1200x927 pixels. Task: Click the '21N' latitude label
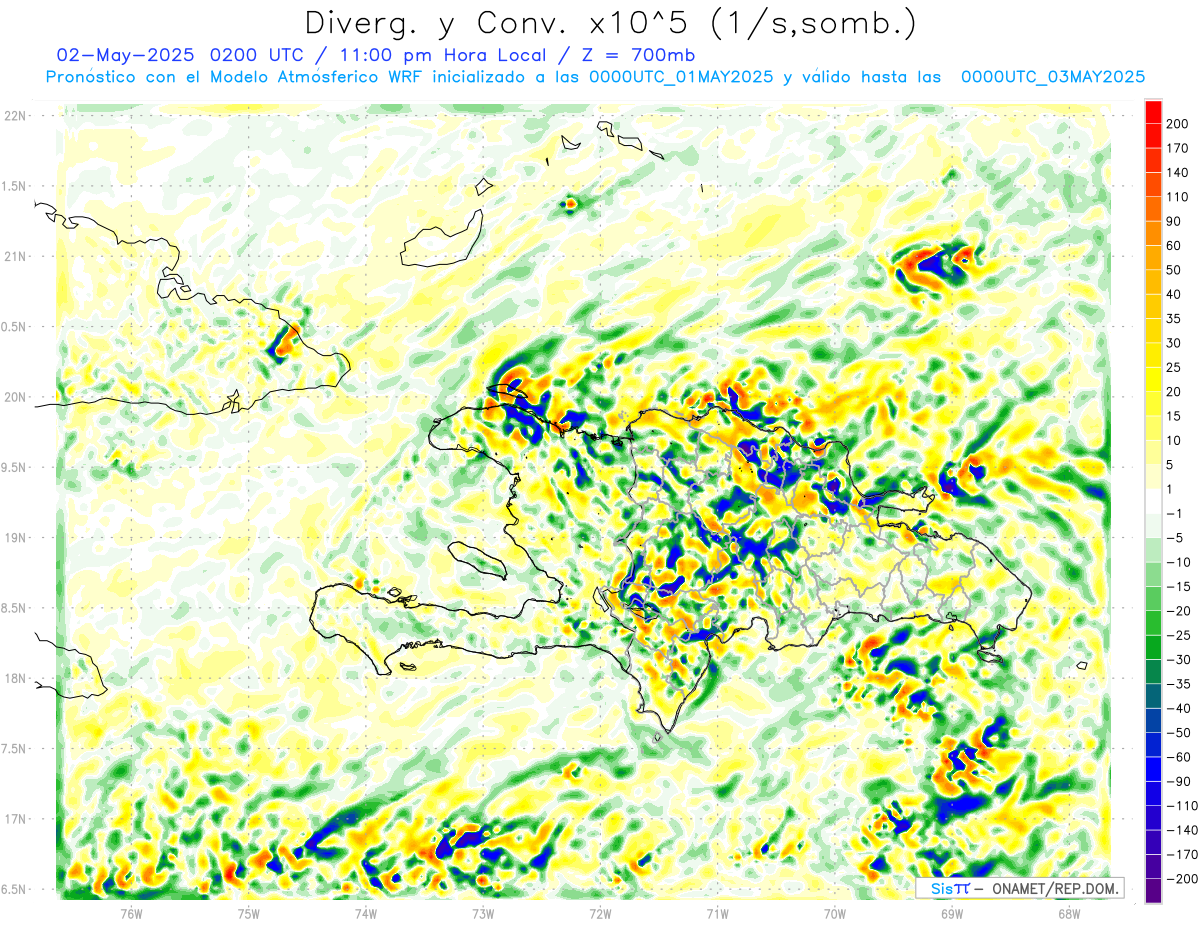pyautogui.click(x=15, y=256)
